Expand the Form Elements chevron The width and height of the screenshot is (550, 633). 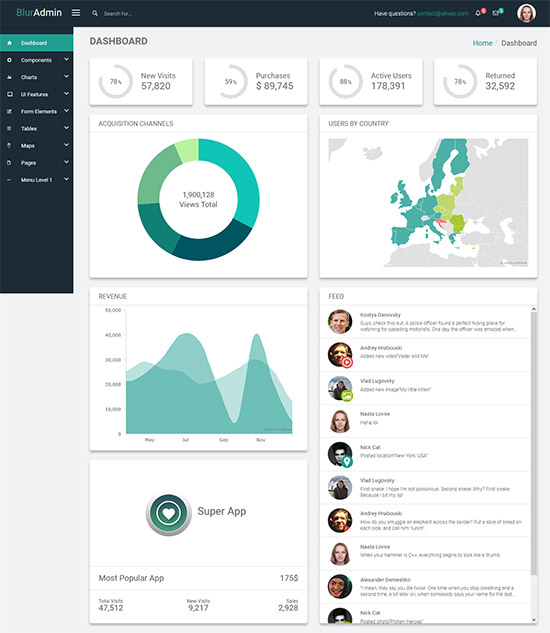click(x=66, y=111)
